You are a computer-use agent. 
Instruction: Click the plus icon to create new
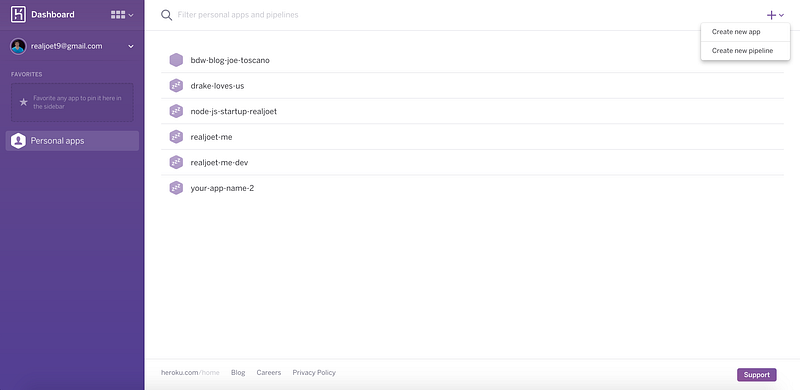coord(771,15)
